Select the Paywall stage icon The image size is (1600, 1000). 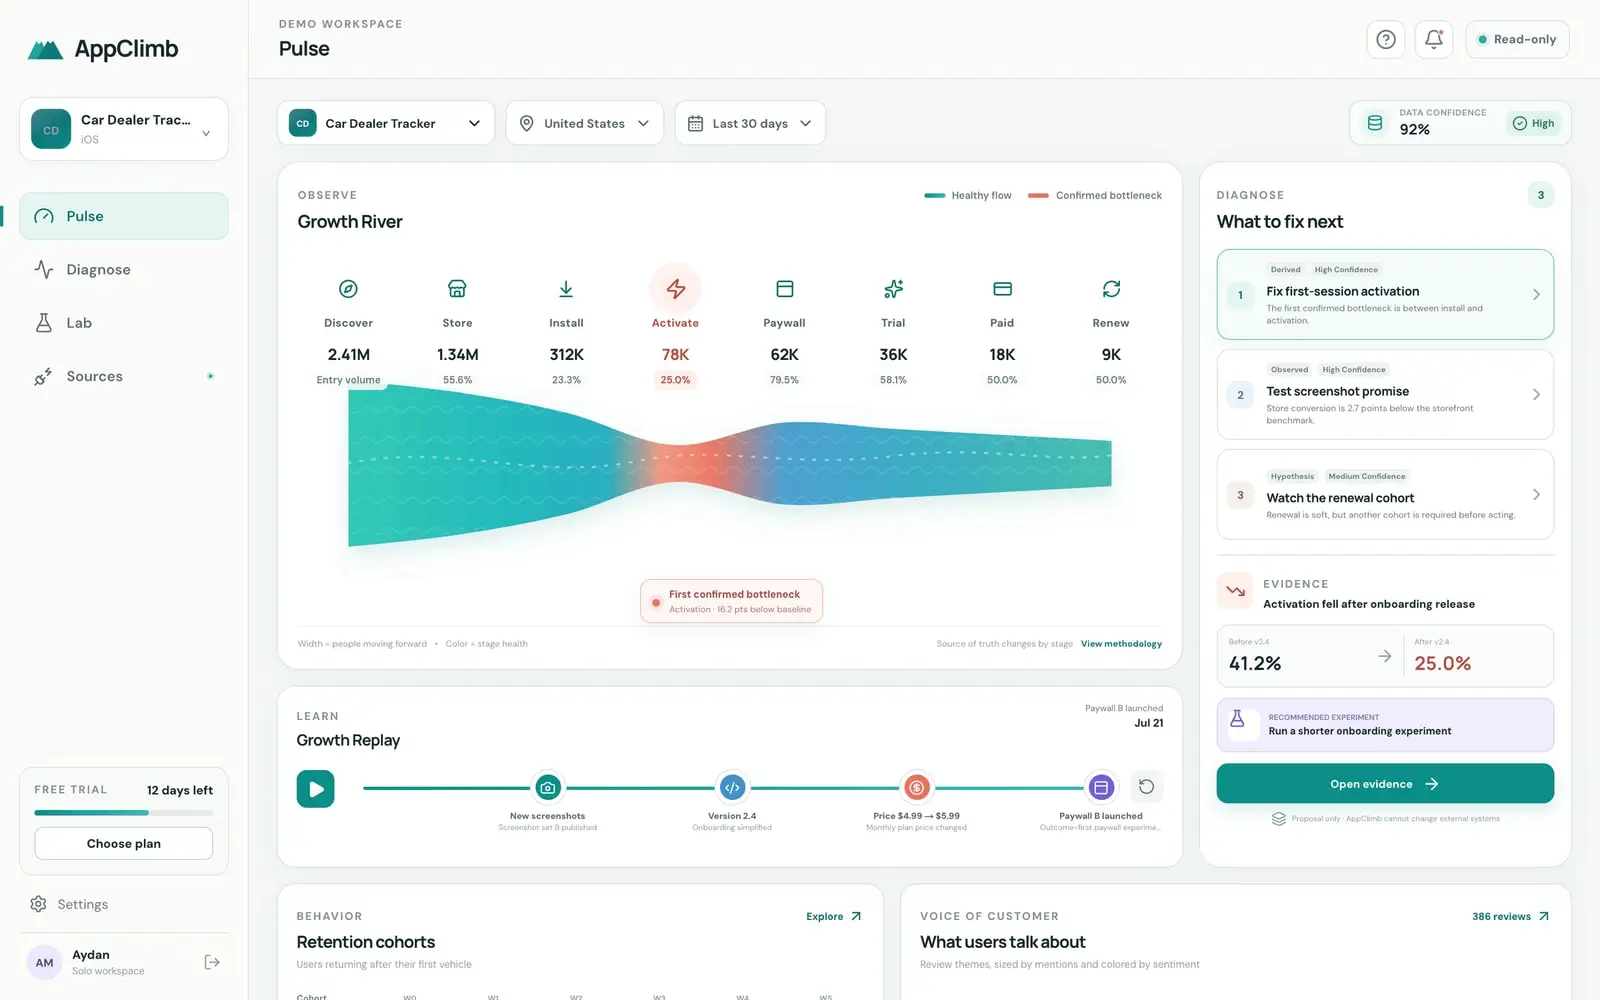pyautogui.click(x=784, y=289)
